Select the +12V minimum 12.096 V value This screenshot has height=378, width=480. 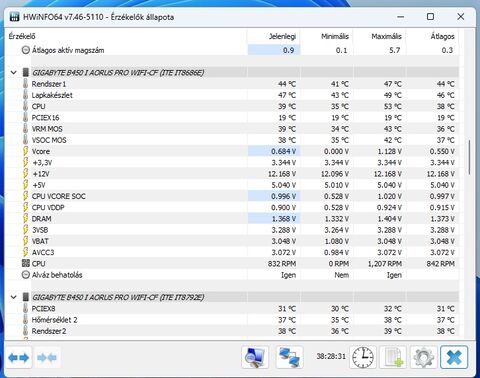click(335, 174)
